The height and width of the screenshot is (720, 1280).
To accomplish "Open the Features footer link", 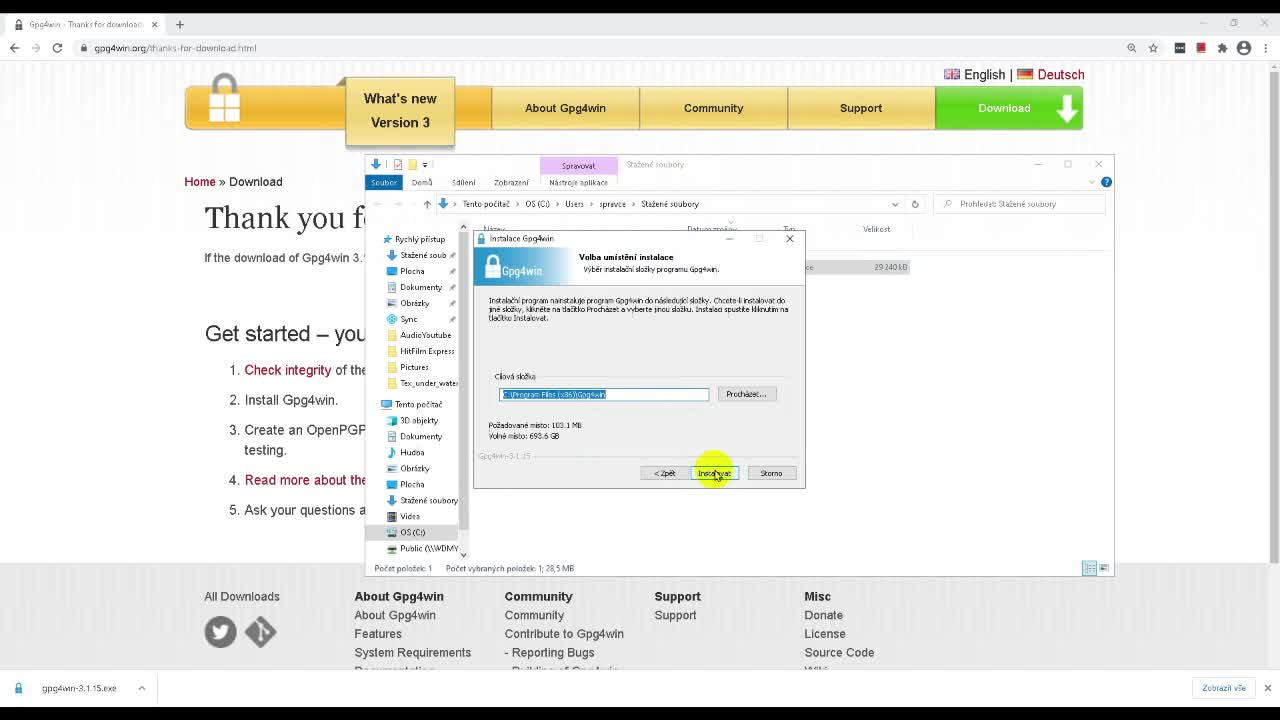I will pyautogui.click(x=378, y=634).
